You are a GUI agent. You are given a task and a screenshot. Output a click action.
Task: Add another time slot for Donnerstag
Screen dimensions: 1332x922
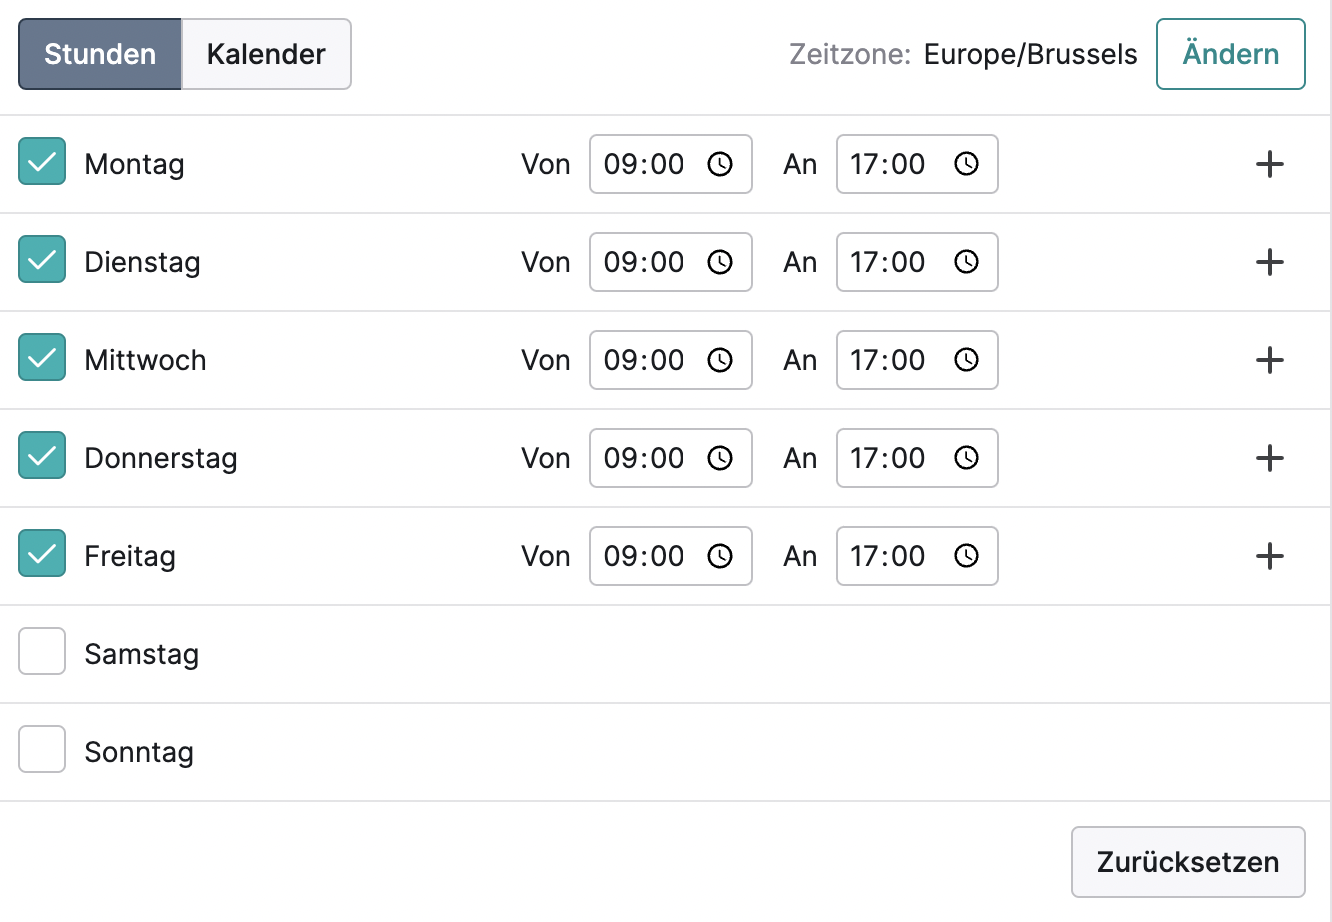1269,458
